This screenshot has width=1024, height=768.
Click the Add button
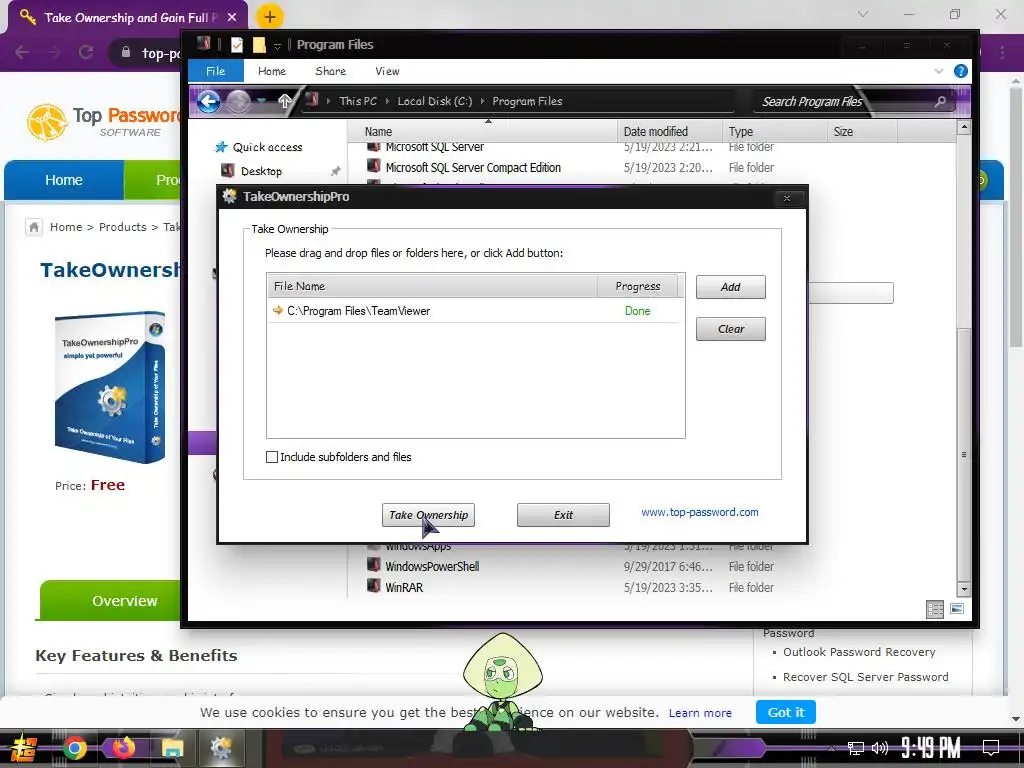point(730,287)
